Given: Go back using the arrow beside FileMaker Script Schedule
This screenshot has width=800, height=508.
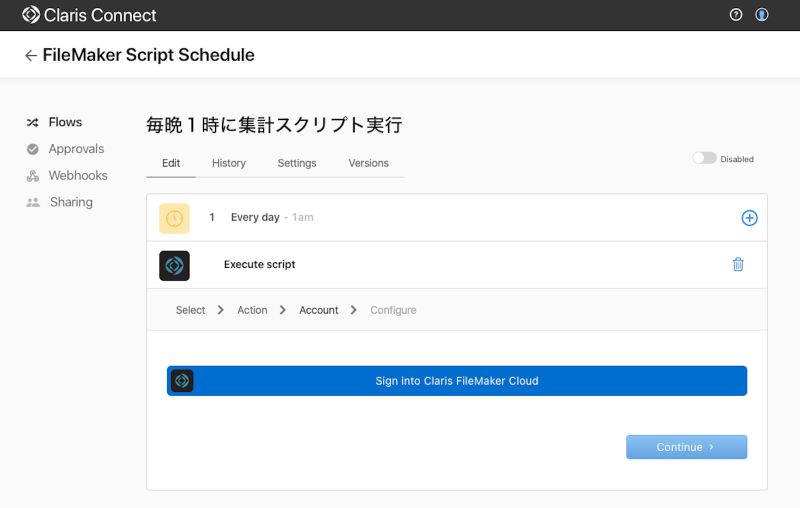Looking at the screenshot, I should click(x=31, y=55).
